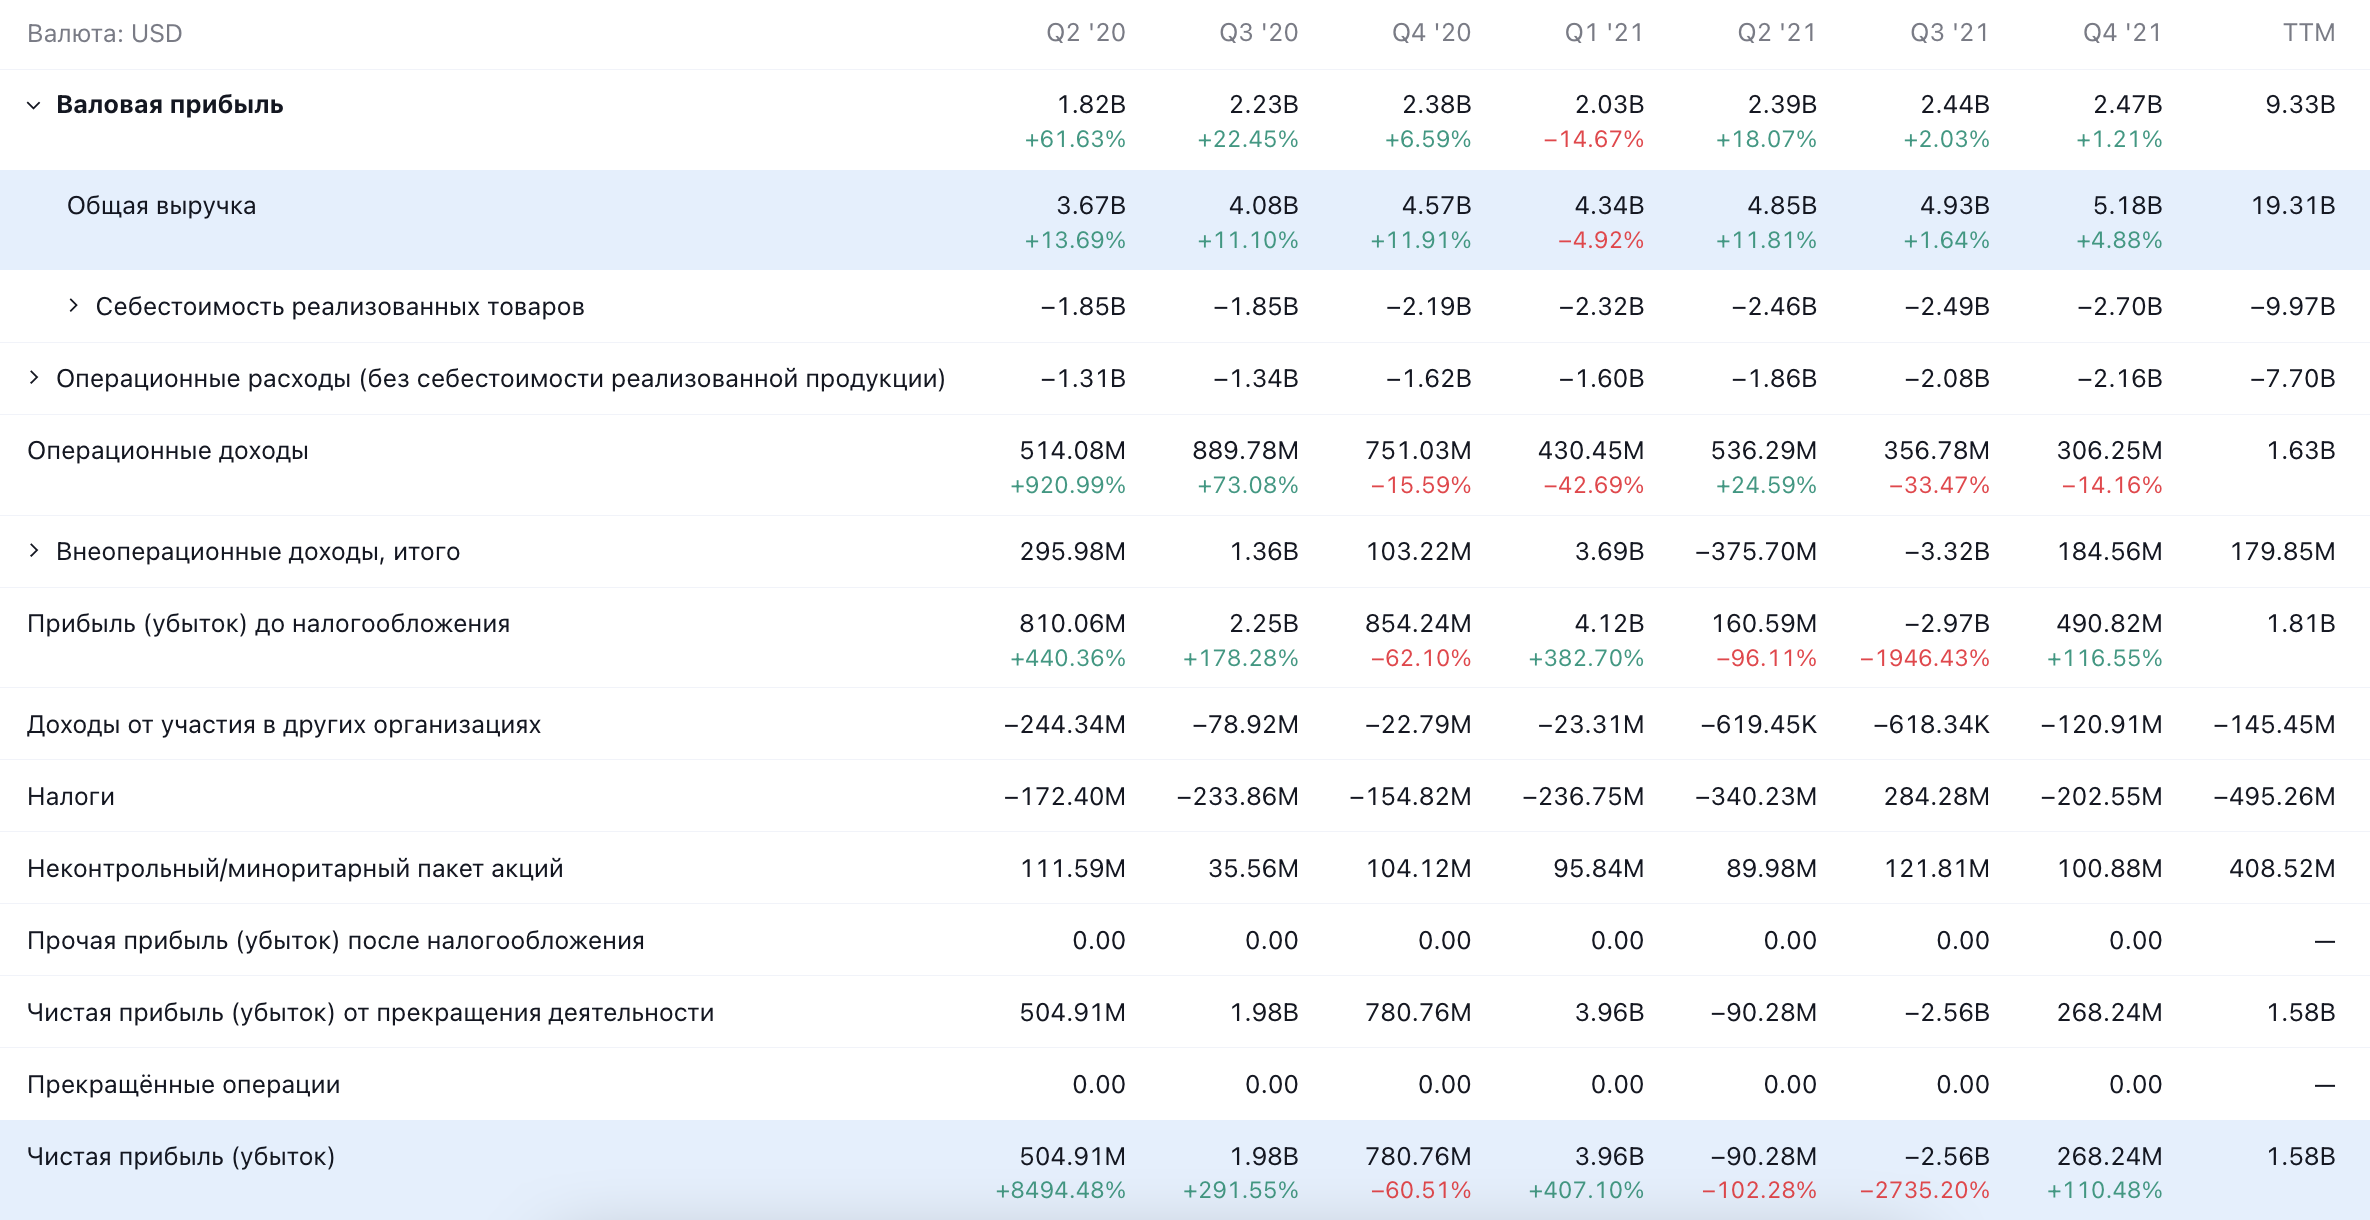
Task: Click total revenue TTM value 19.31B
Action: coord(2294,205)
